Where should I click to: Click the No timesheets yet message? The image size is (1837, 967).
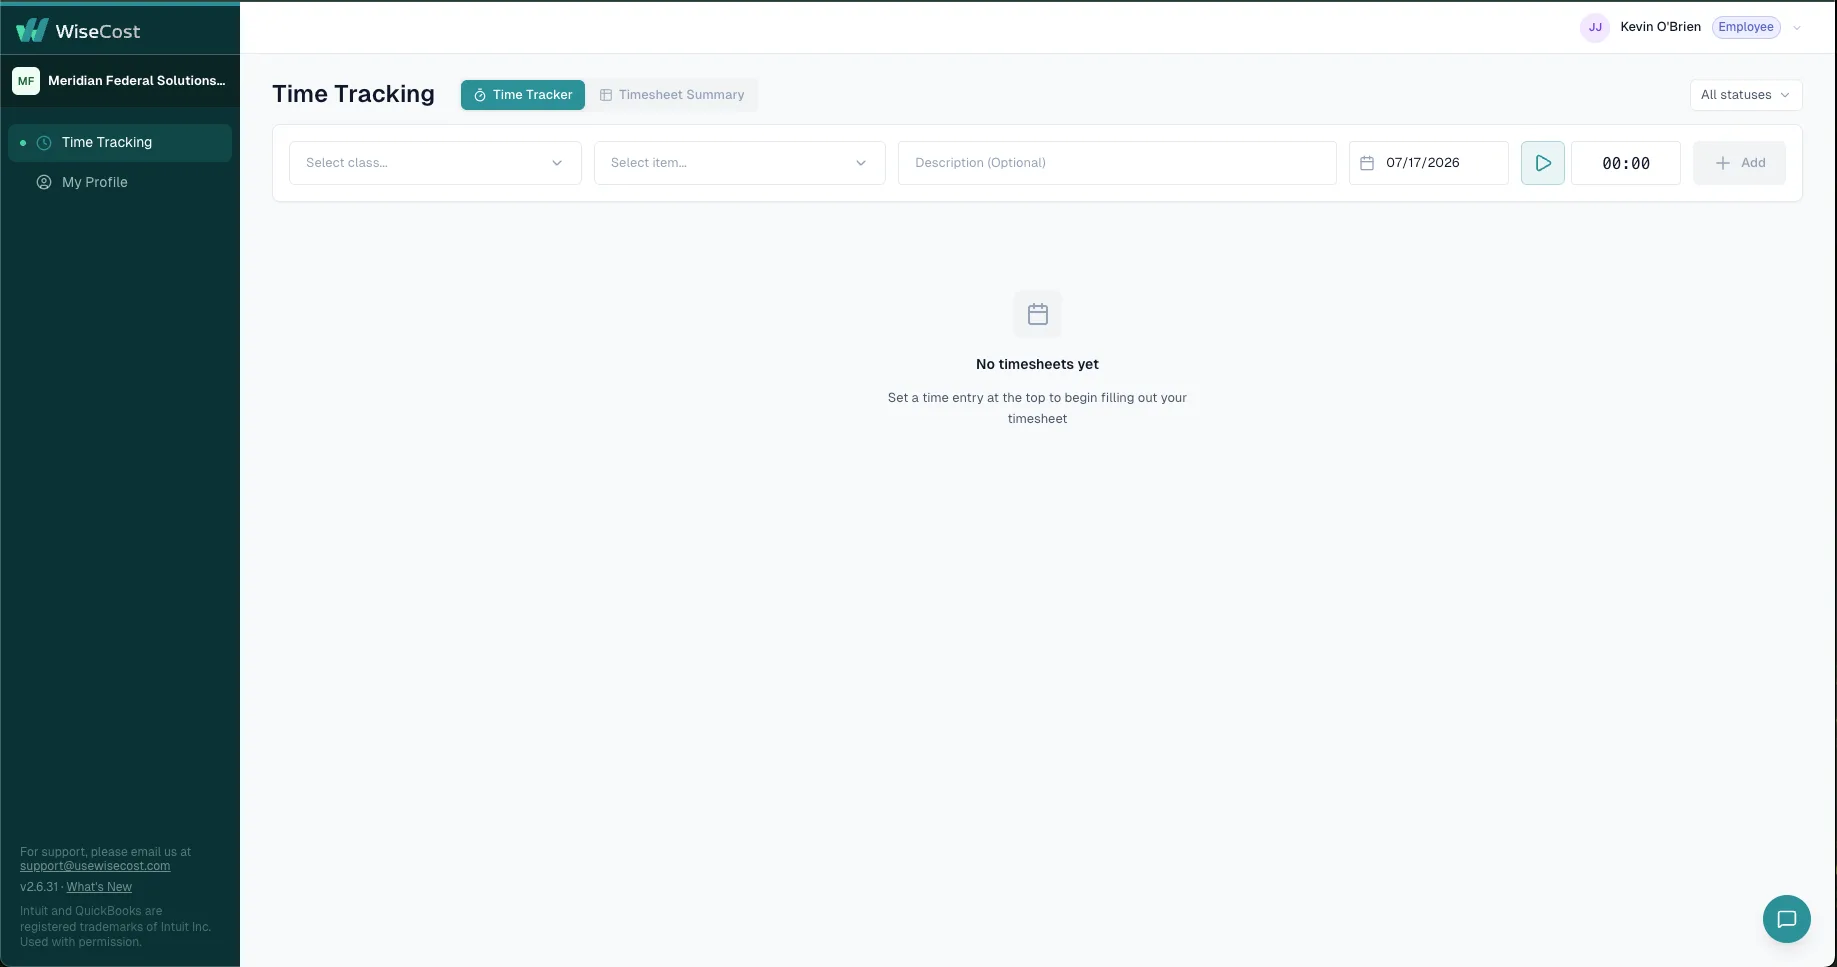(x=1037, y=364)
